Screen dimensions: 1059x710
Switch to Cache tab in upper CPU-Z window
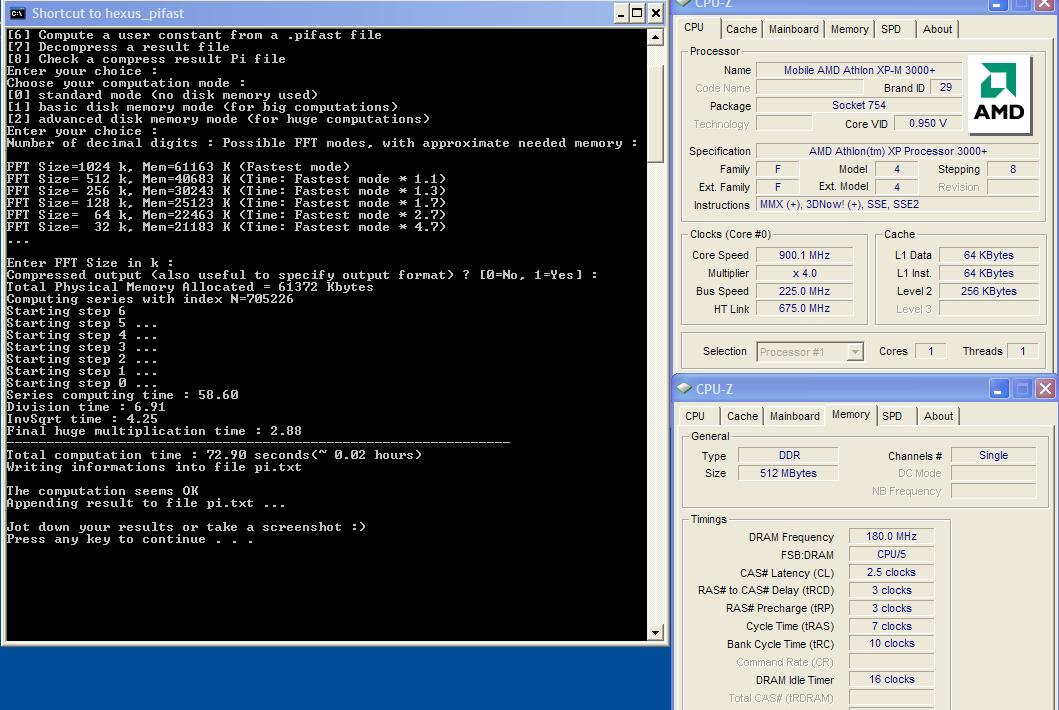(x=741, y=30)
